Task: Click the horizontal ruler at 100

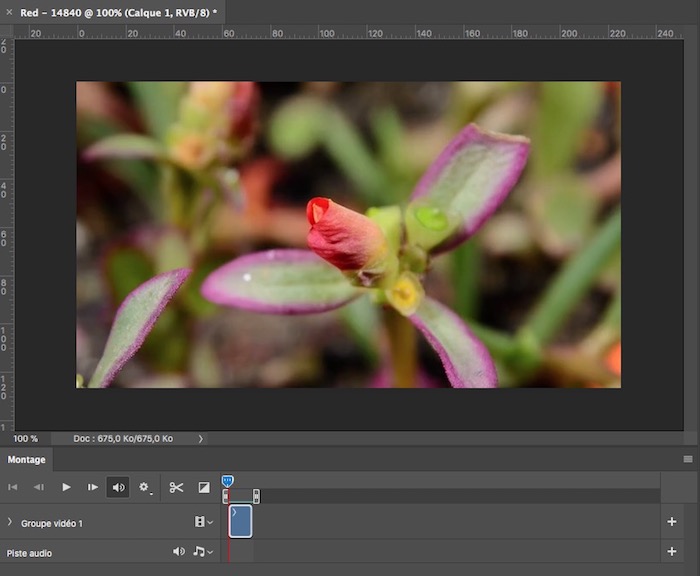Action: 326,33
